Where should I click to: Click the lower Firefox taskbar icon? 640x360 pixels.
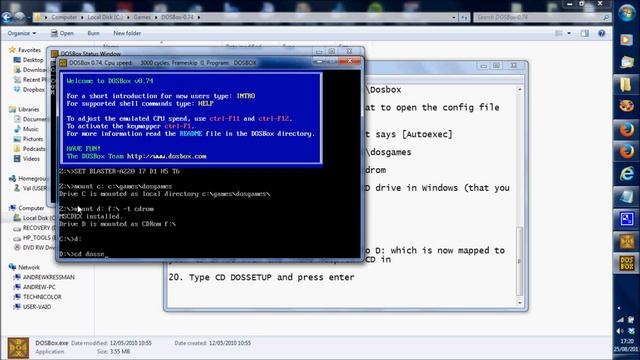tap(627, 151)
